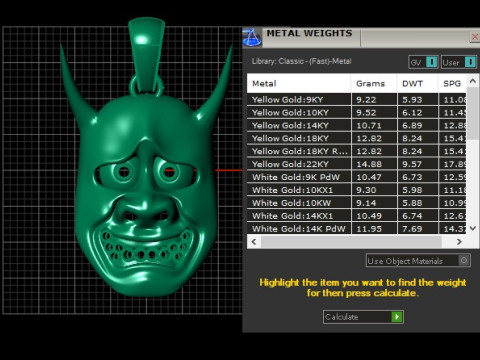Image resolution: width=480 pixels, height=360 pixels.
Task: Click the horizontal scroll left arrow
Action: (x=254, y=242)
